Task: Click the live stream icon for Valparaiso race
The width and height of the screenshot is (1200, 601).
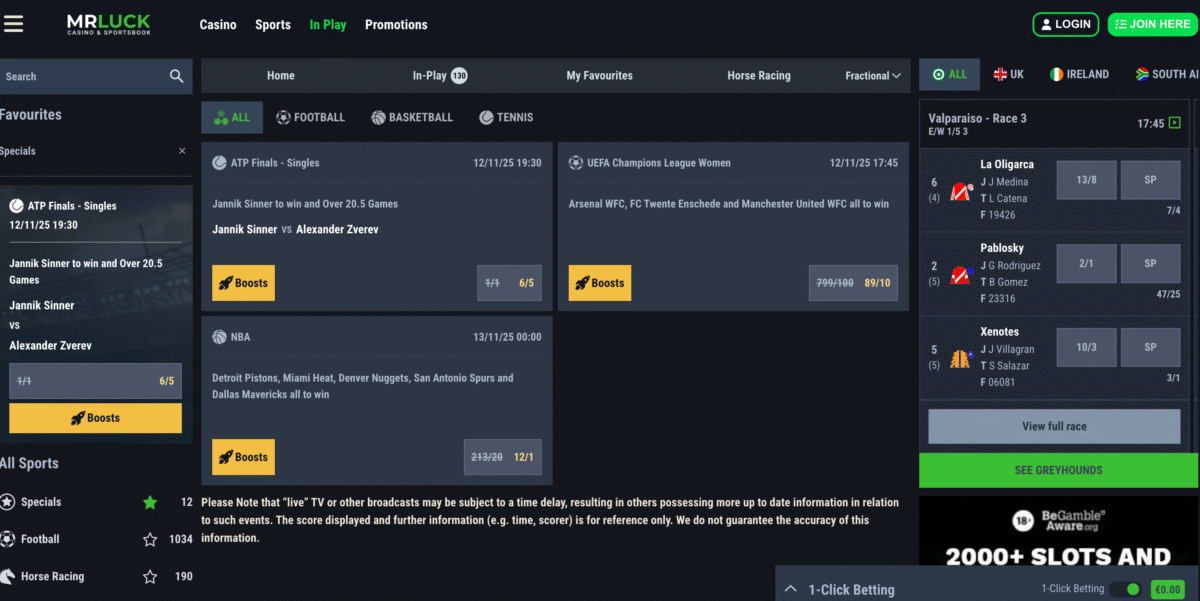Action: 1175,123
